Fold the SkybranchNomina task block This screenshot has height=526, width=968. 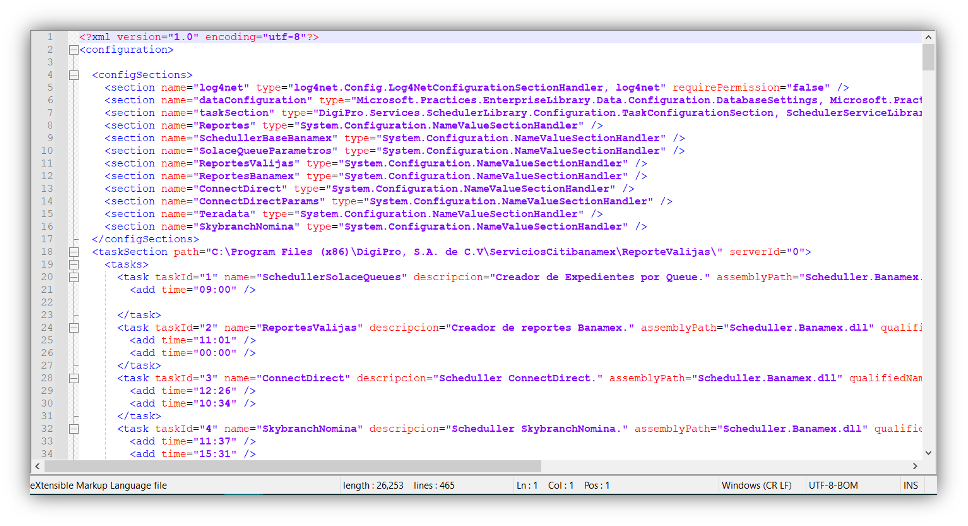click(x=73, y=428)
